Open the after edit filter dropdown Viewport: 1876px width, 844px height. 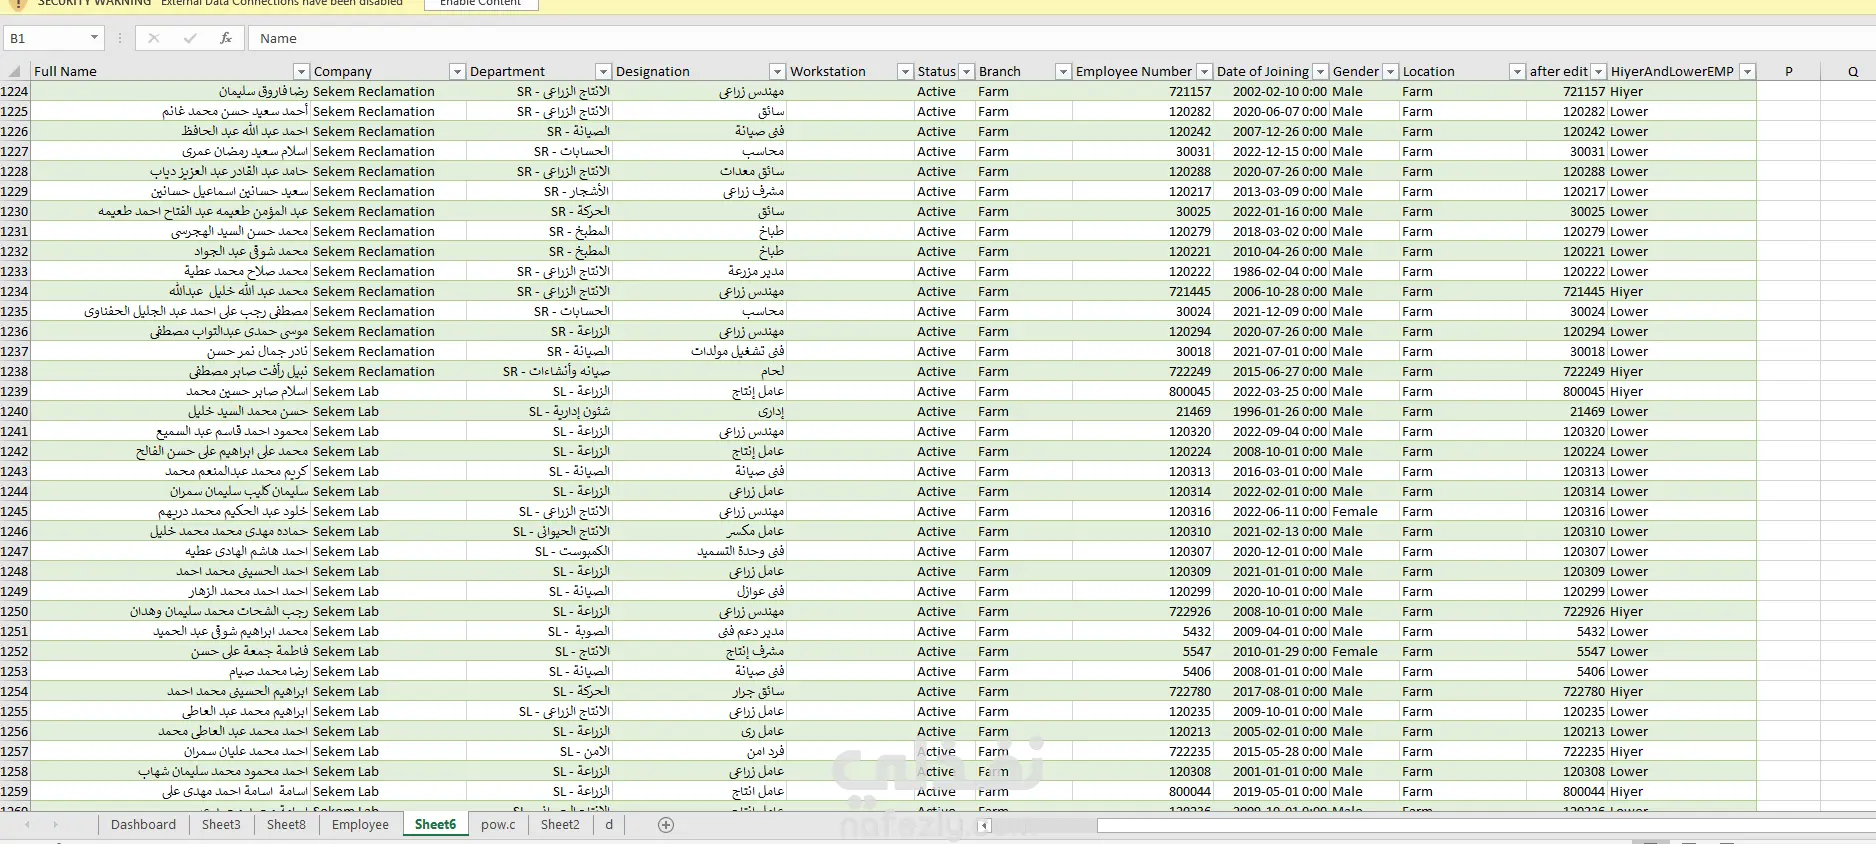1599,71
